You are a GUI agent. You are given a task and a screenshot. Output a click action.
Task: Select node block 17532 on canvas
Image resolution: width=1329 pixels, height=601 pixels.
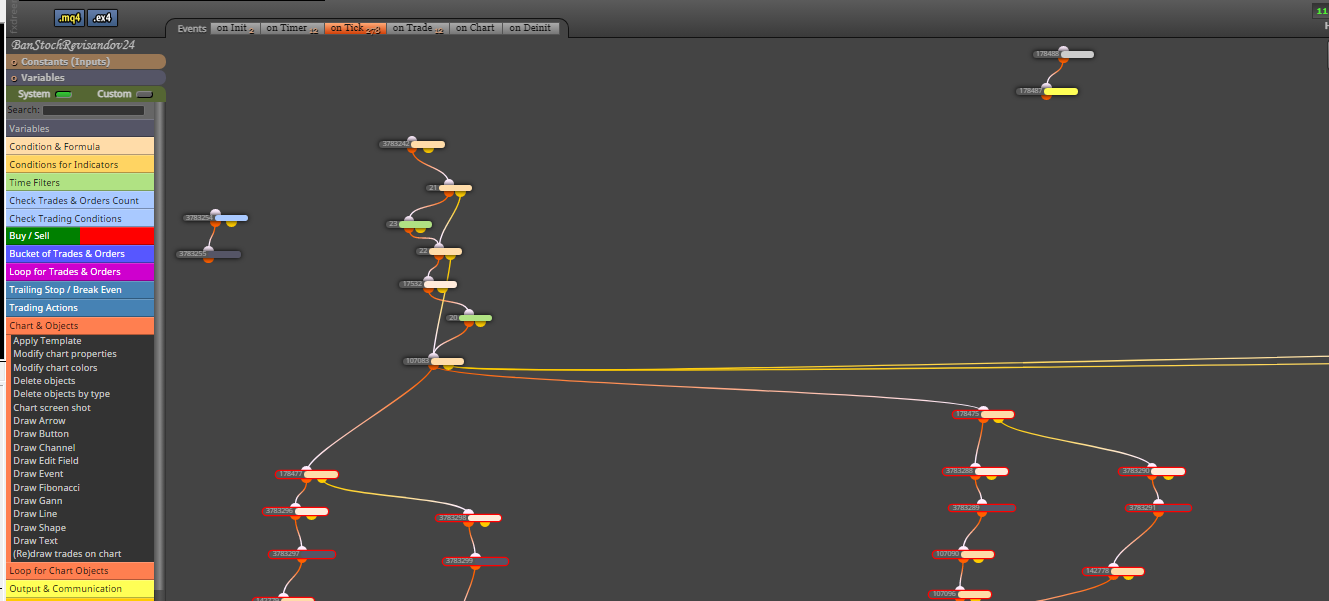(428, 284)
